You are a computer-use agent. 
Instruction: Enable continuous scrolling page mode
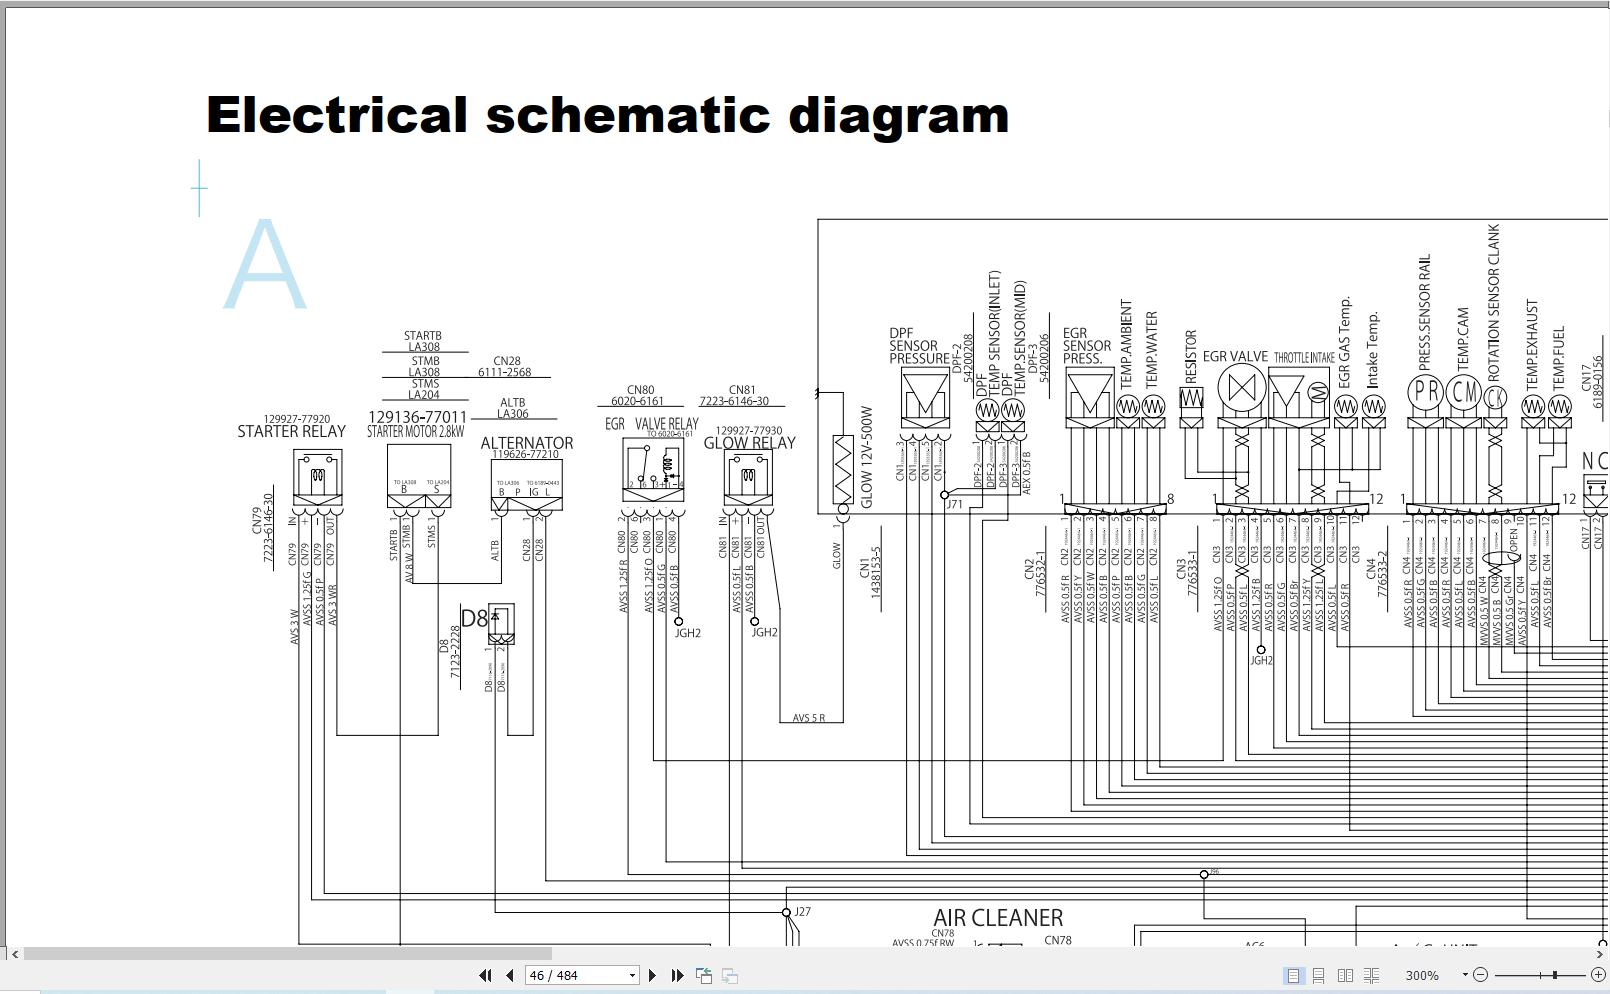point(1319,975)
